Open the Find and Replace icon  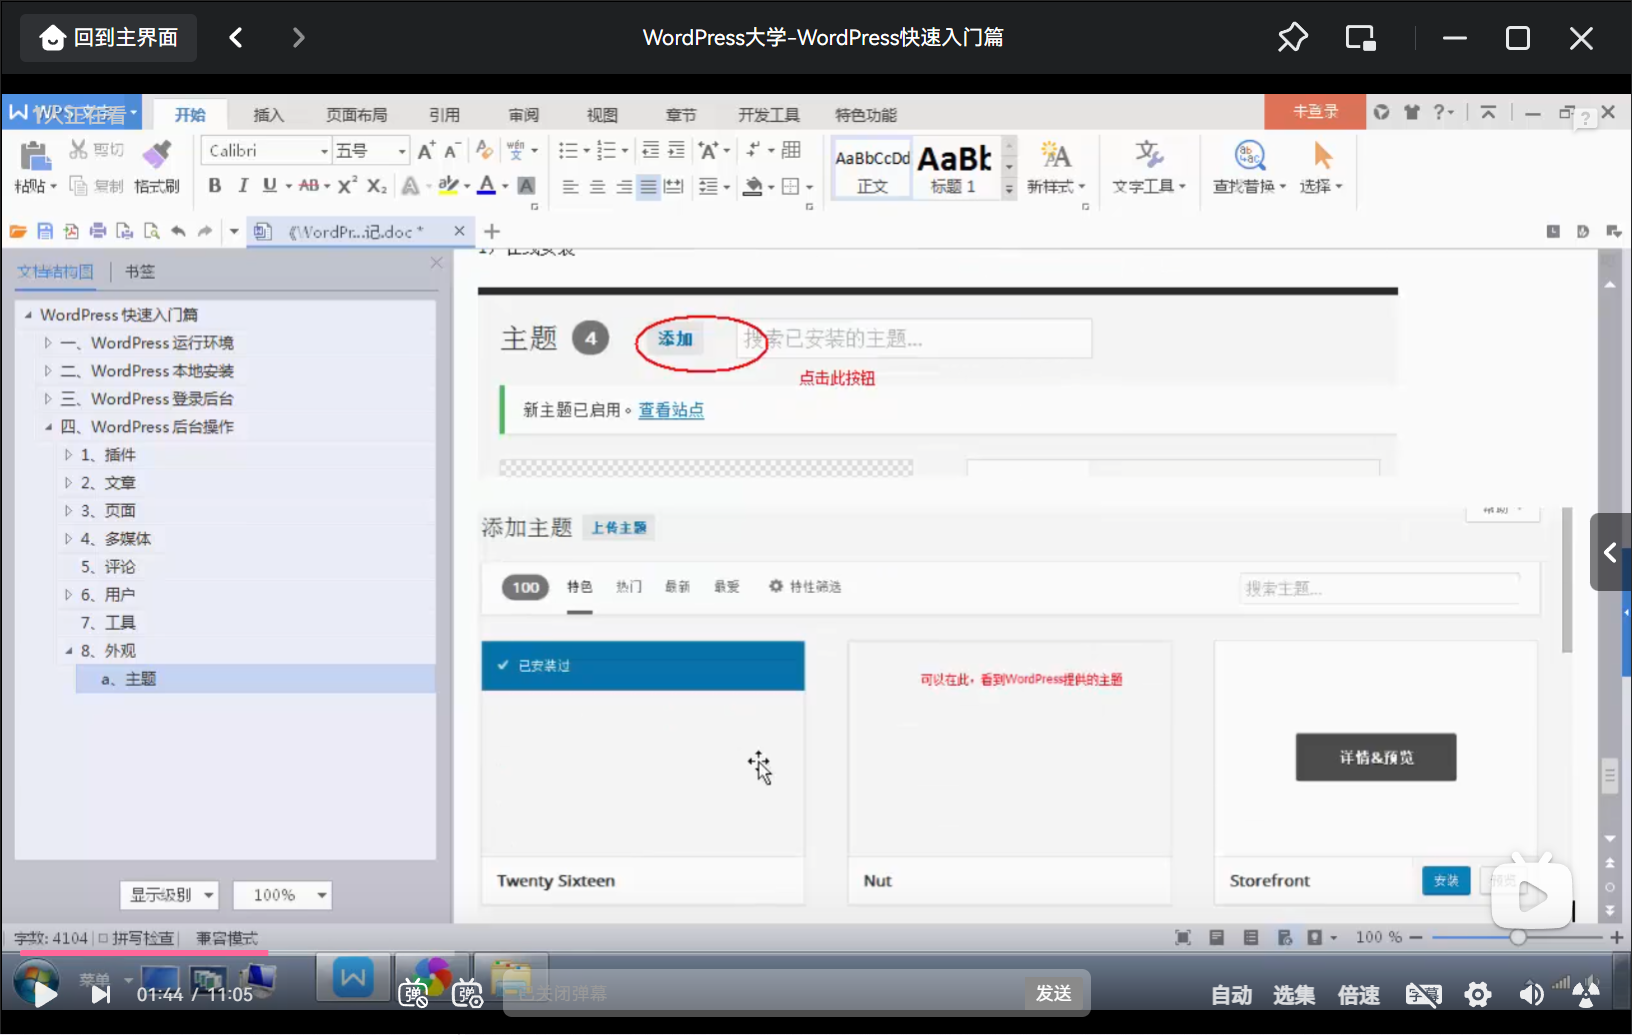1250,155
